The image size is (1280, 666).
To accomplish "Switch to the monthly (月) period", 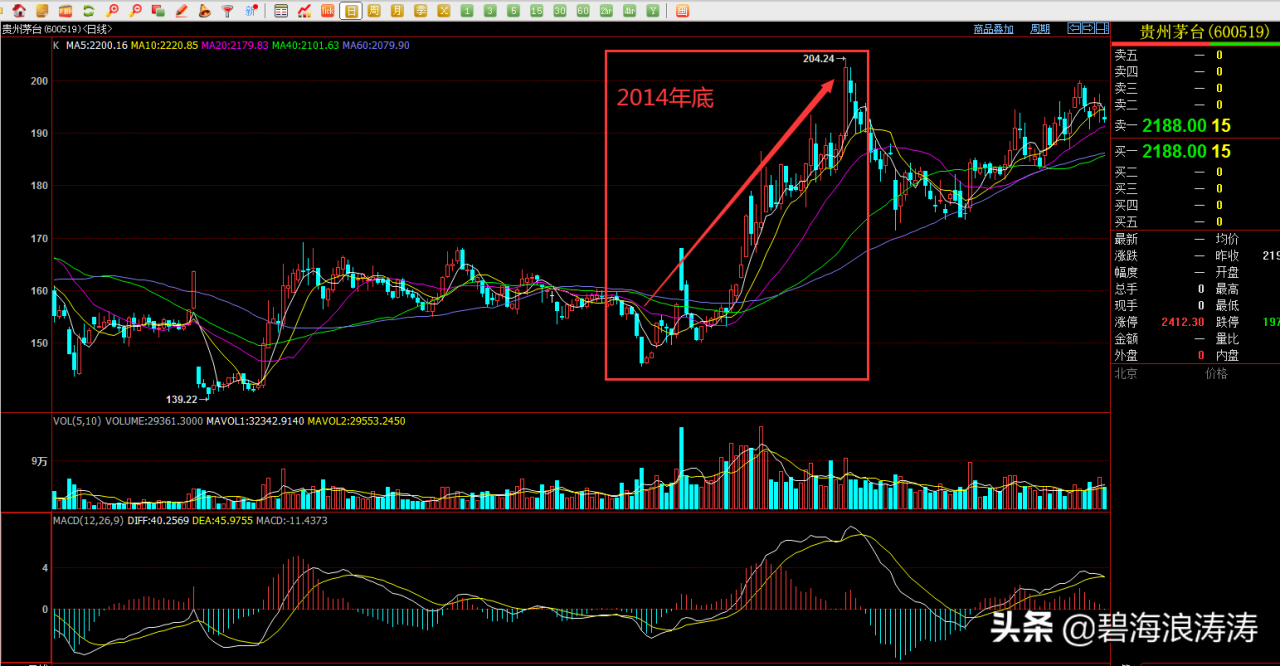I will pyautogui.click(x=397, y=11).
